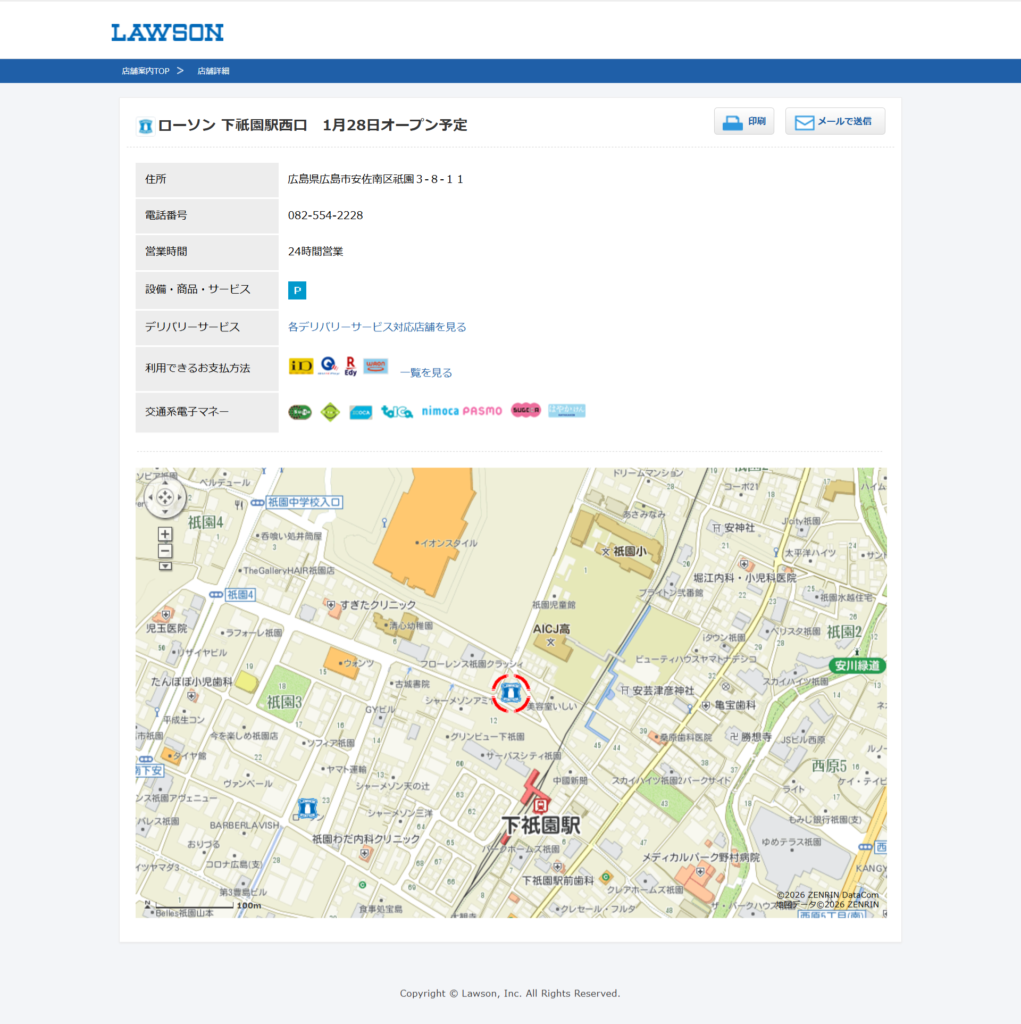Open the 一覧を見る payment list link
This screenshot has width=1021, height=1024.
[426, 373]
